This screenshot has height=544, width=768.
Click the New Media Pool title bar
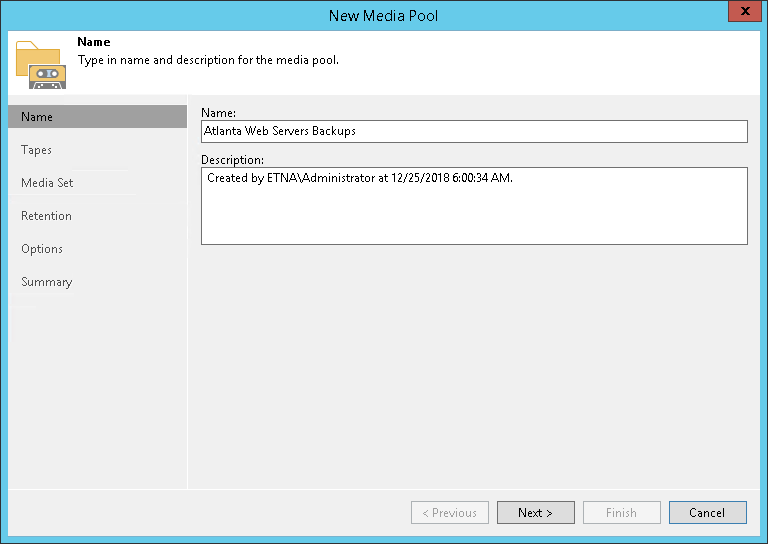click(383, 15)
